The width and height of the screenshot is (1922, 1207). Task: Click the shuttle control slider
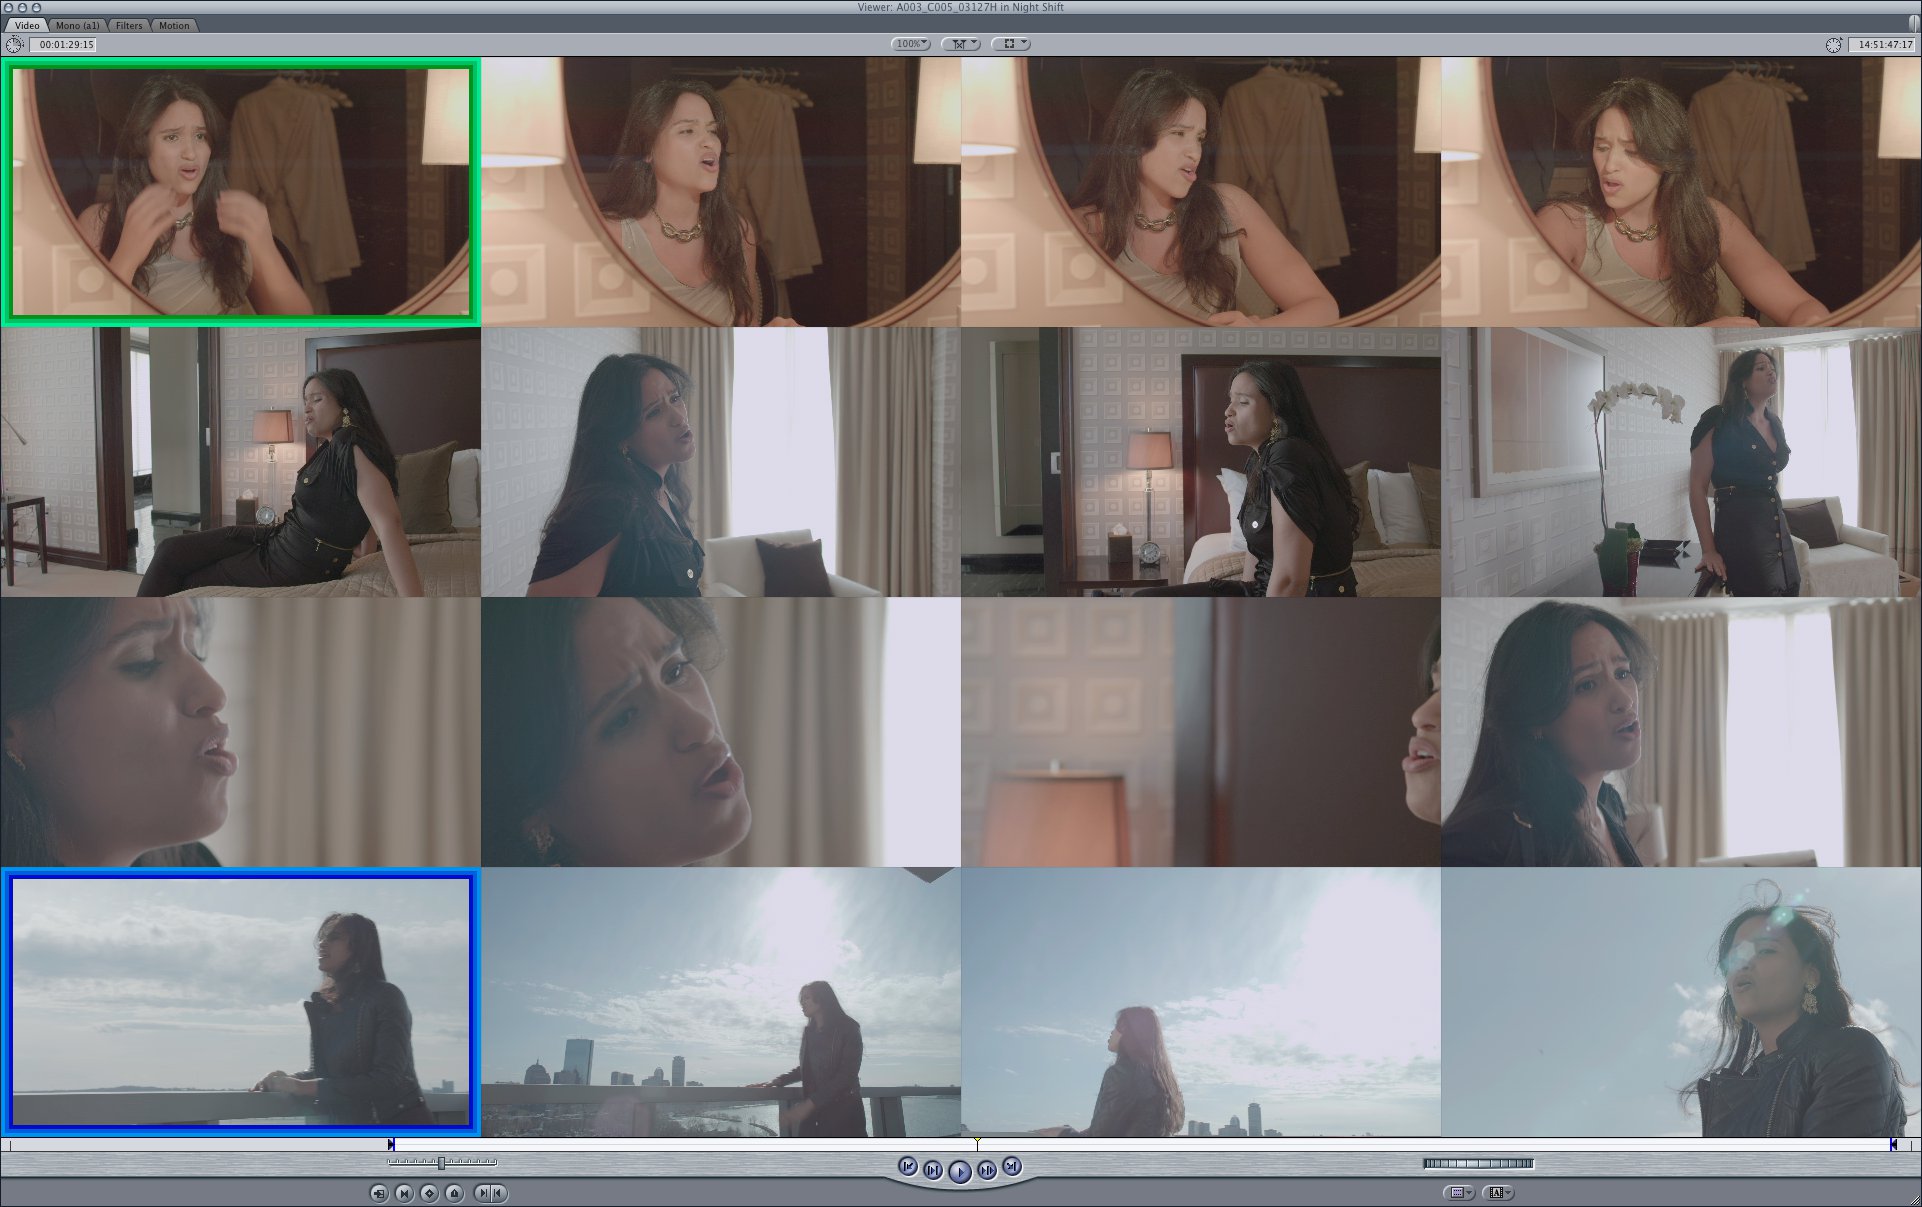tap(441, 1163)
